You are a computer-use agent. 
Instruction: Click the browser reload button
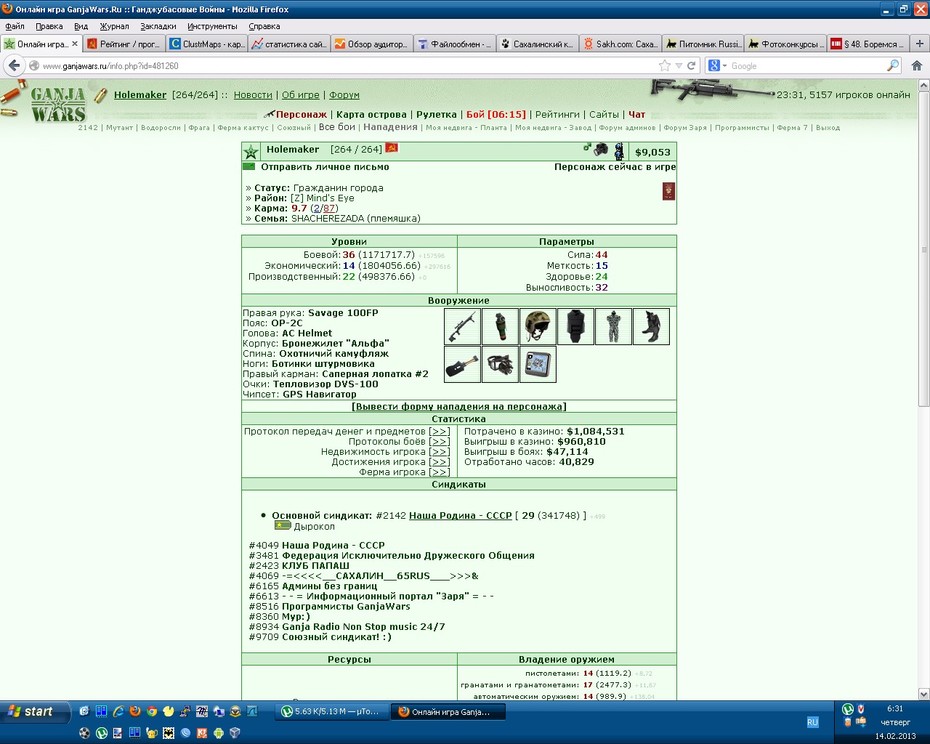(691, 66)
